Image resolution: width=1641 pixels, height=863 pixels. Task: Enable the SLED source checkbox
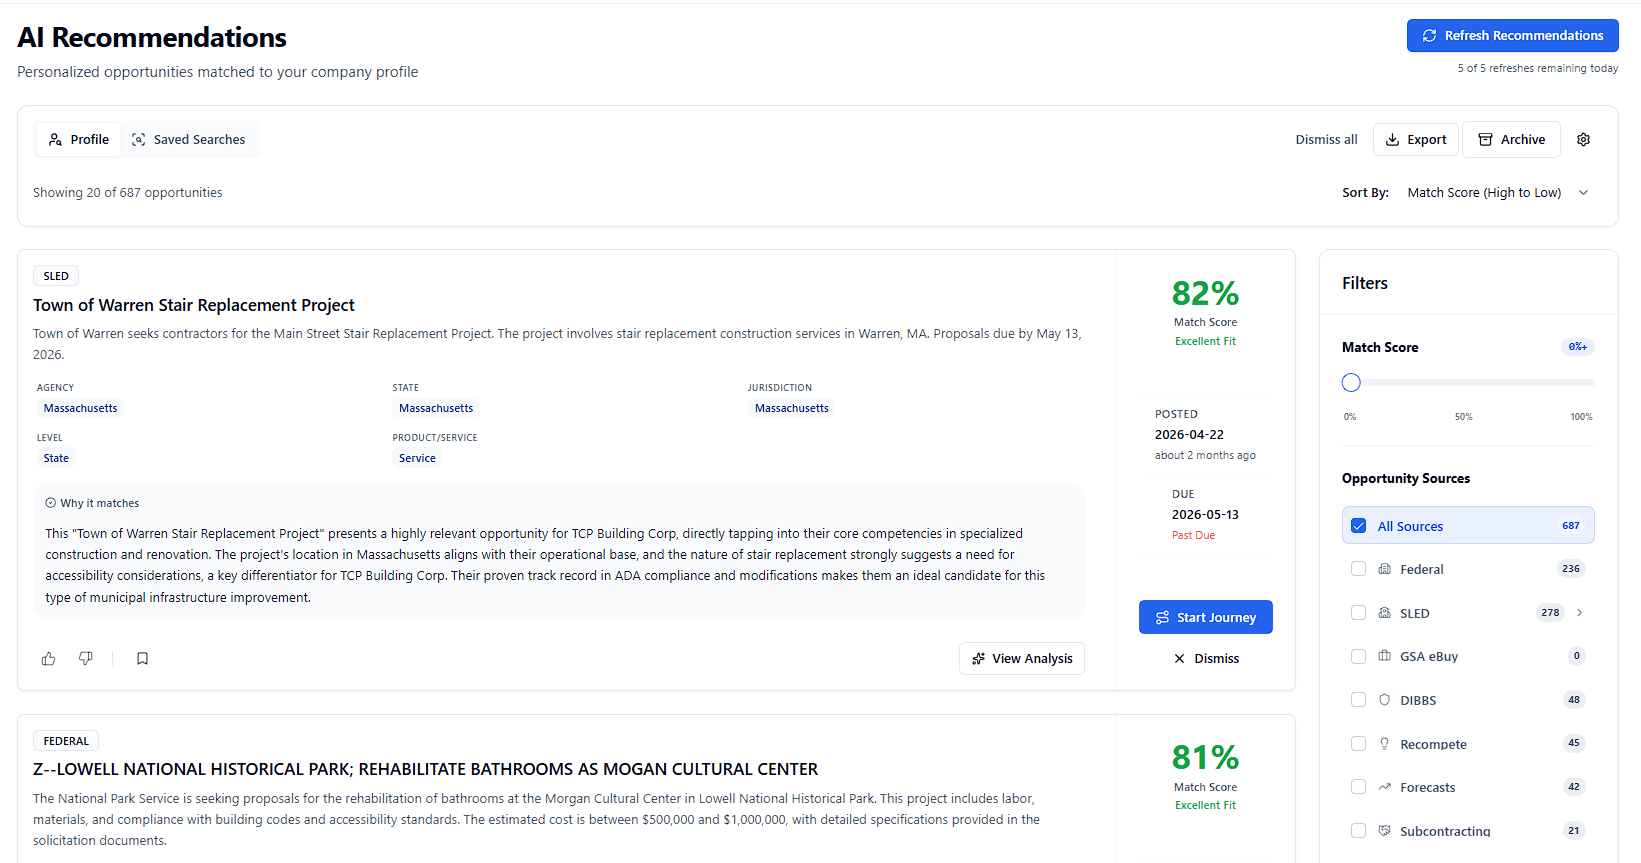click(1358, 613)
